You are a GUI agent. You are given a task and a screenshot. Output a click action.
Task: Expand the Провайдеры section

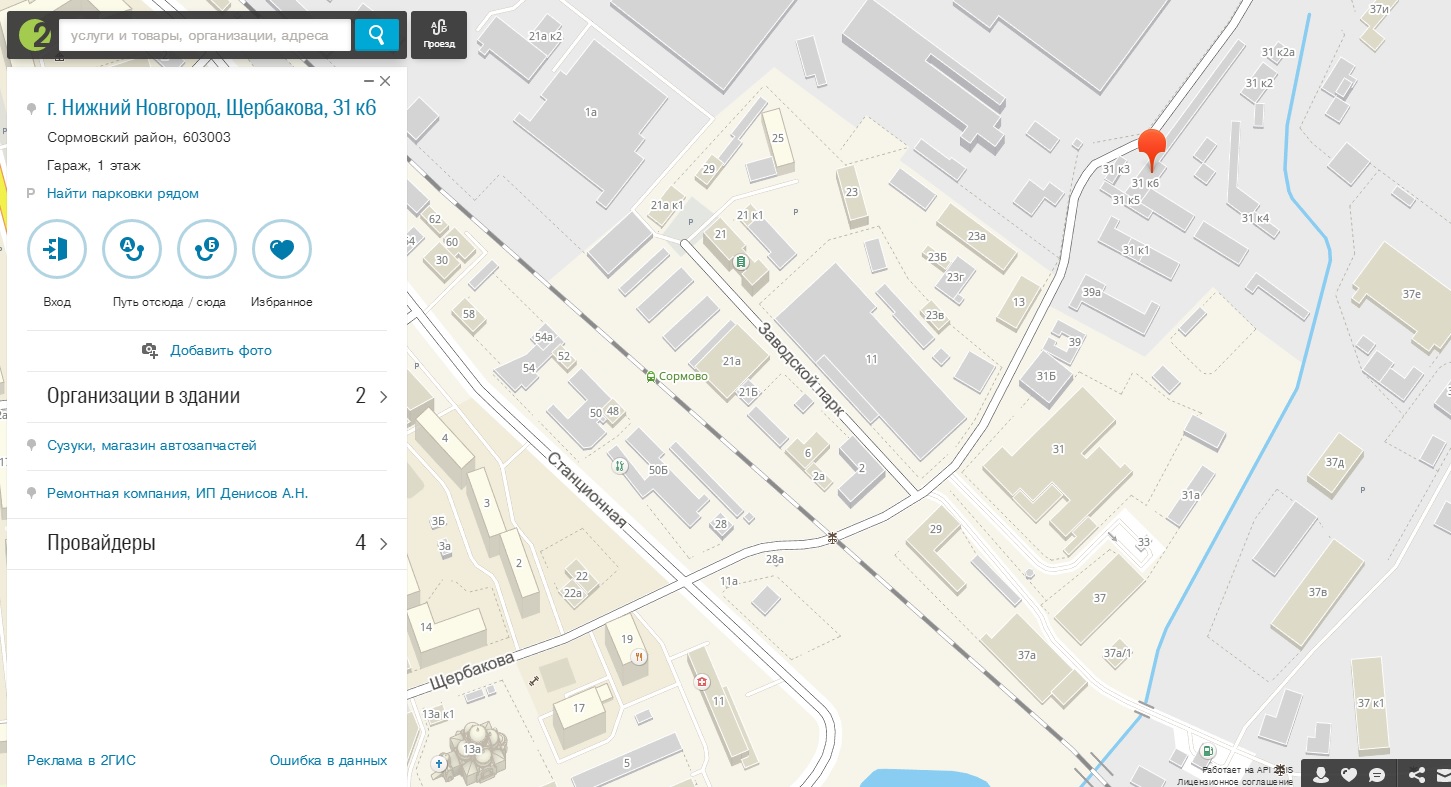click(216, 544)
